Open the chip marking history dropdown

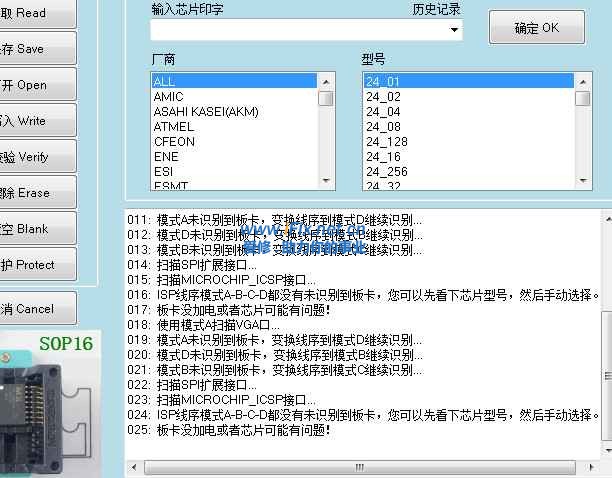coord(455,31)
